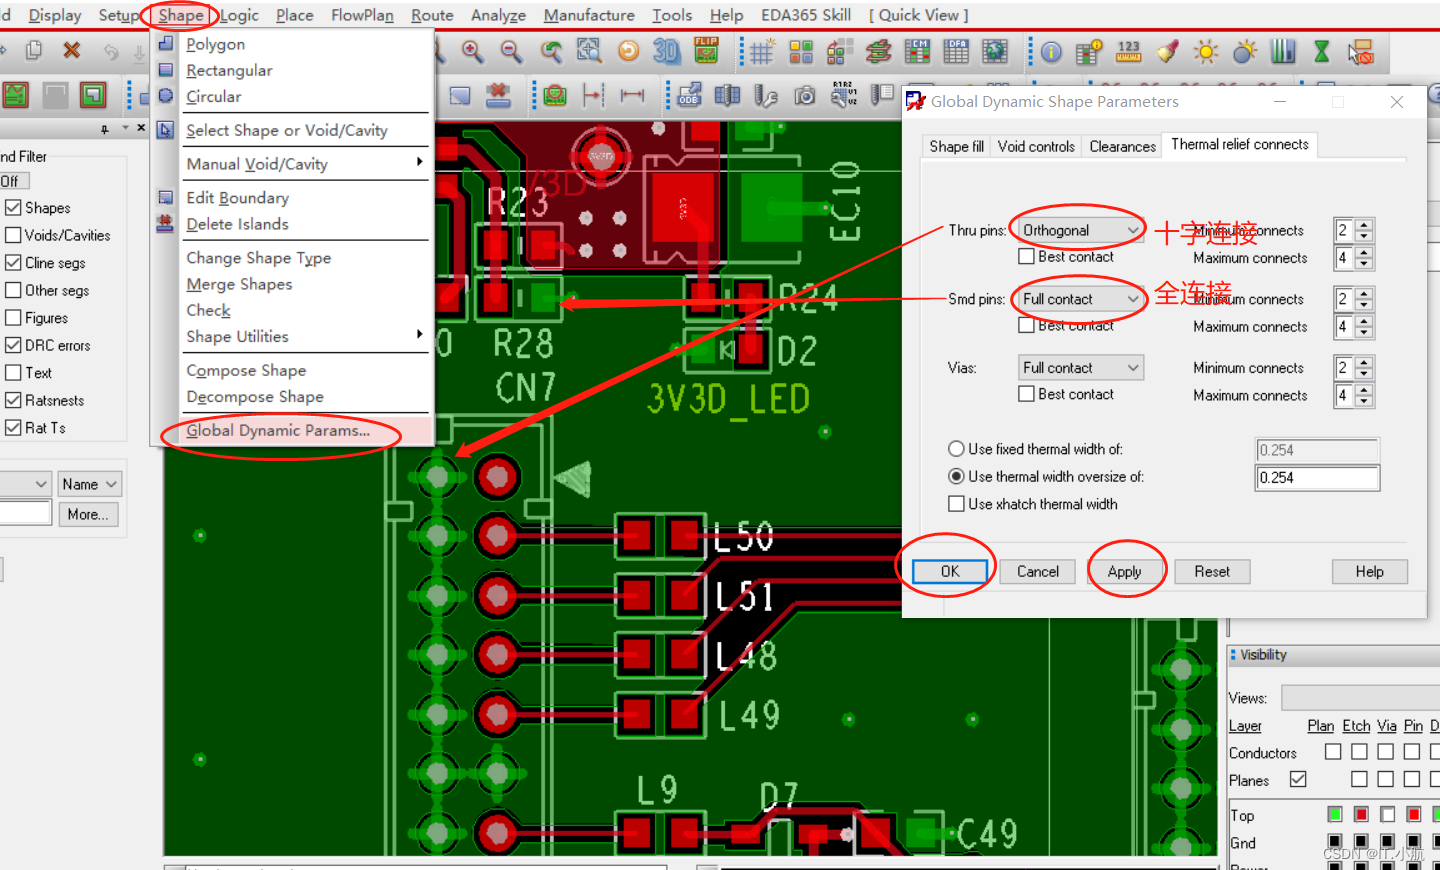Click the red X delete icon
Viewport: 1440px width, 870px height.
(71, 50)
